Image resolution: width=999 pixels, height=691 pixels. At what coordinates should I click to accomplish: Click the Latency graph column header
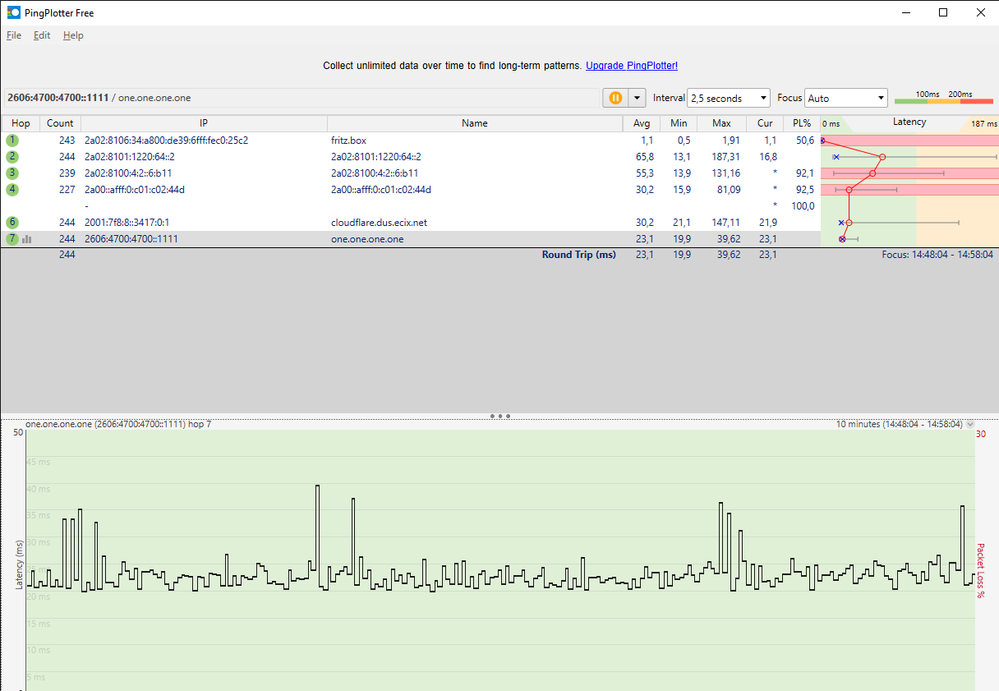pyautogui.click(x=909, y=123)
